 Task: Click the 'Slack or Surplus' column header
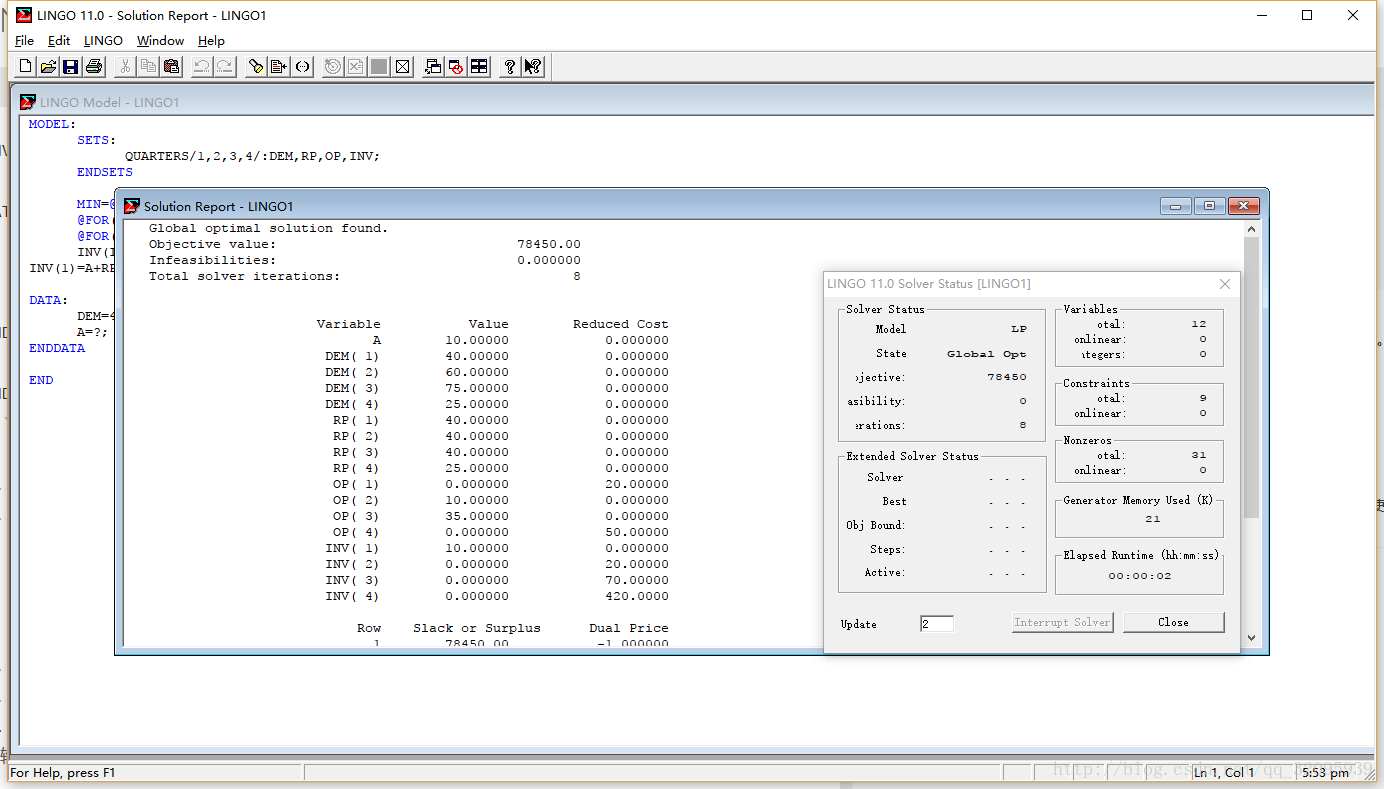pos(476,628)
